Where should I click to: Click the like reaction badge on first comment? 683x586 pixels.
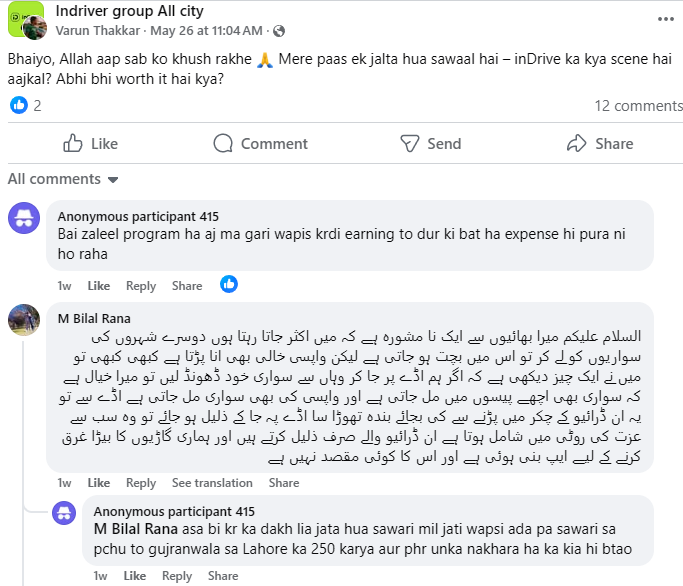coord(229,284)
